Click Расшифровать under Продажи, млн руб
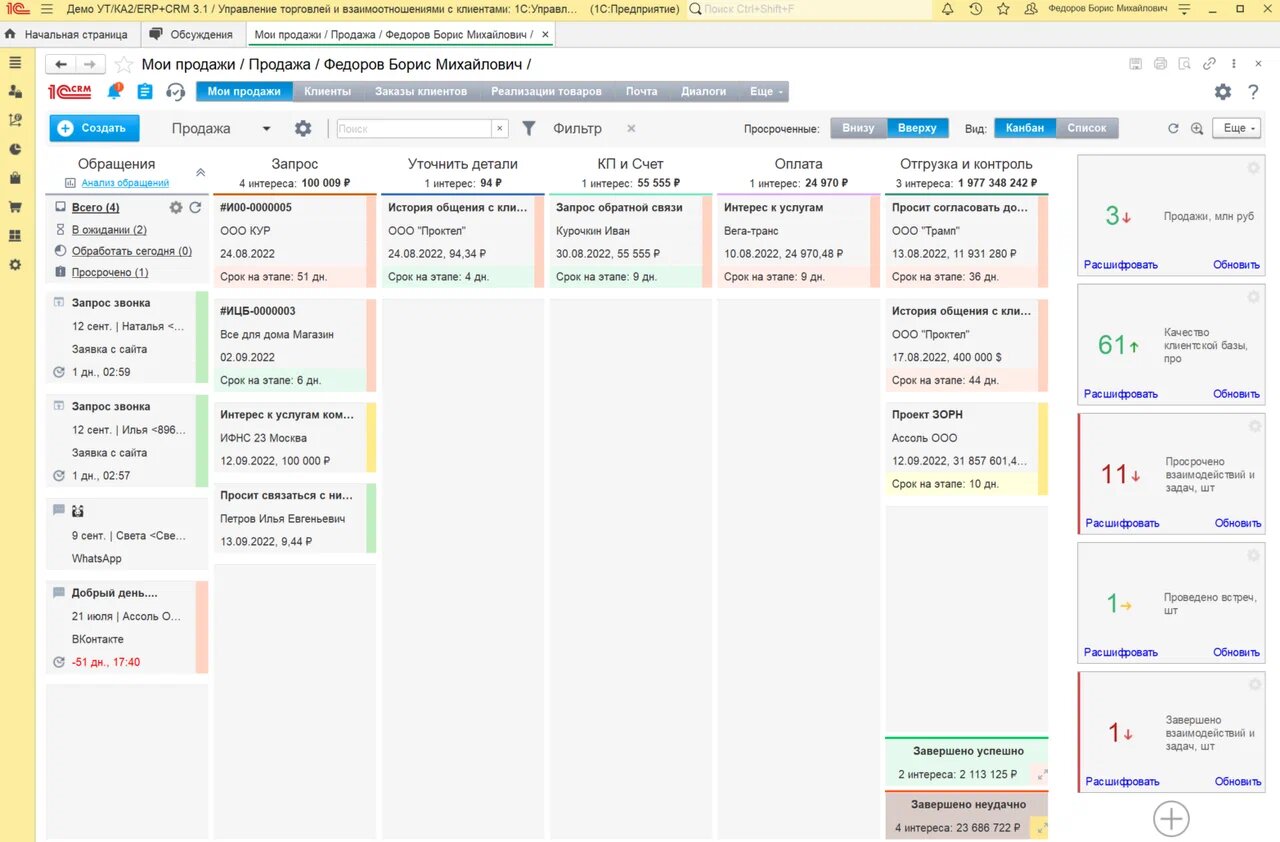This screenshot has width=1280, height=842. tap(1121, 265)
